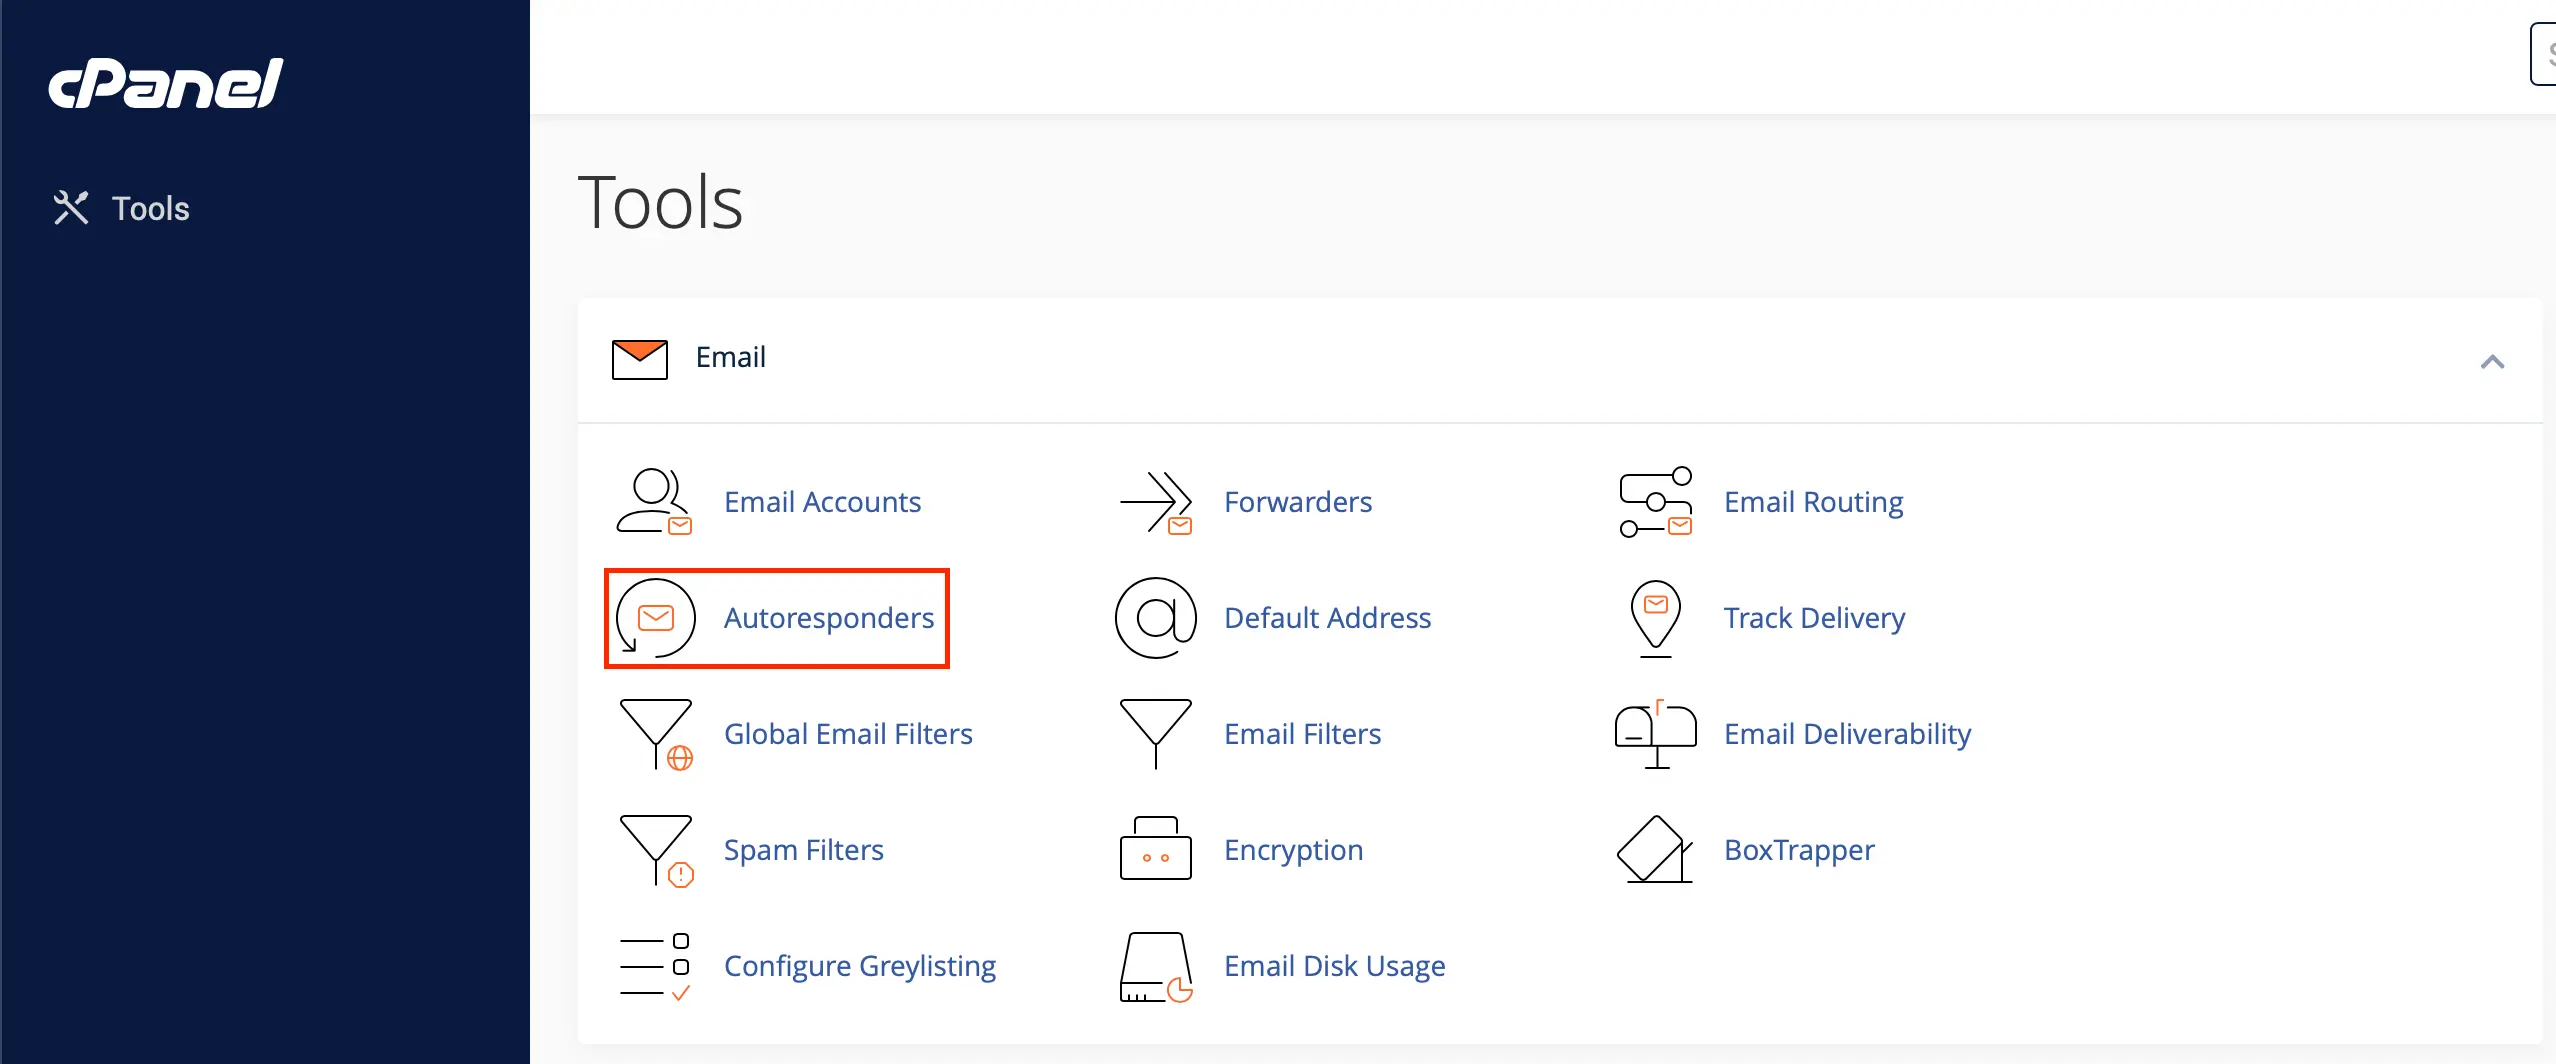
Task: Click the Encryption lock icon
Action: click(x=1156, y=848)
